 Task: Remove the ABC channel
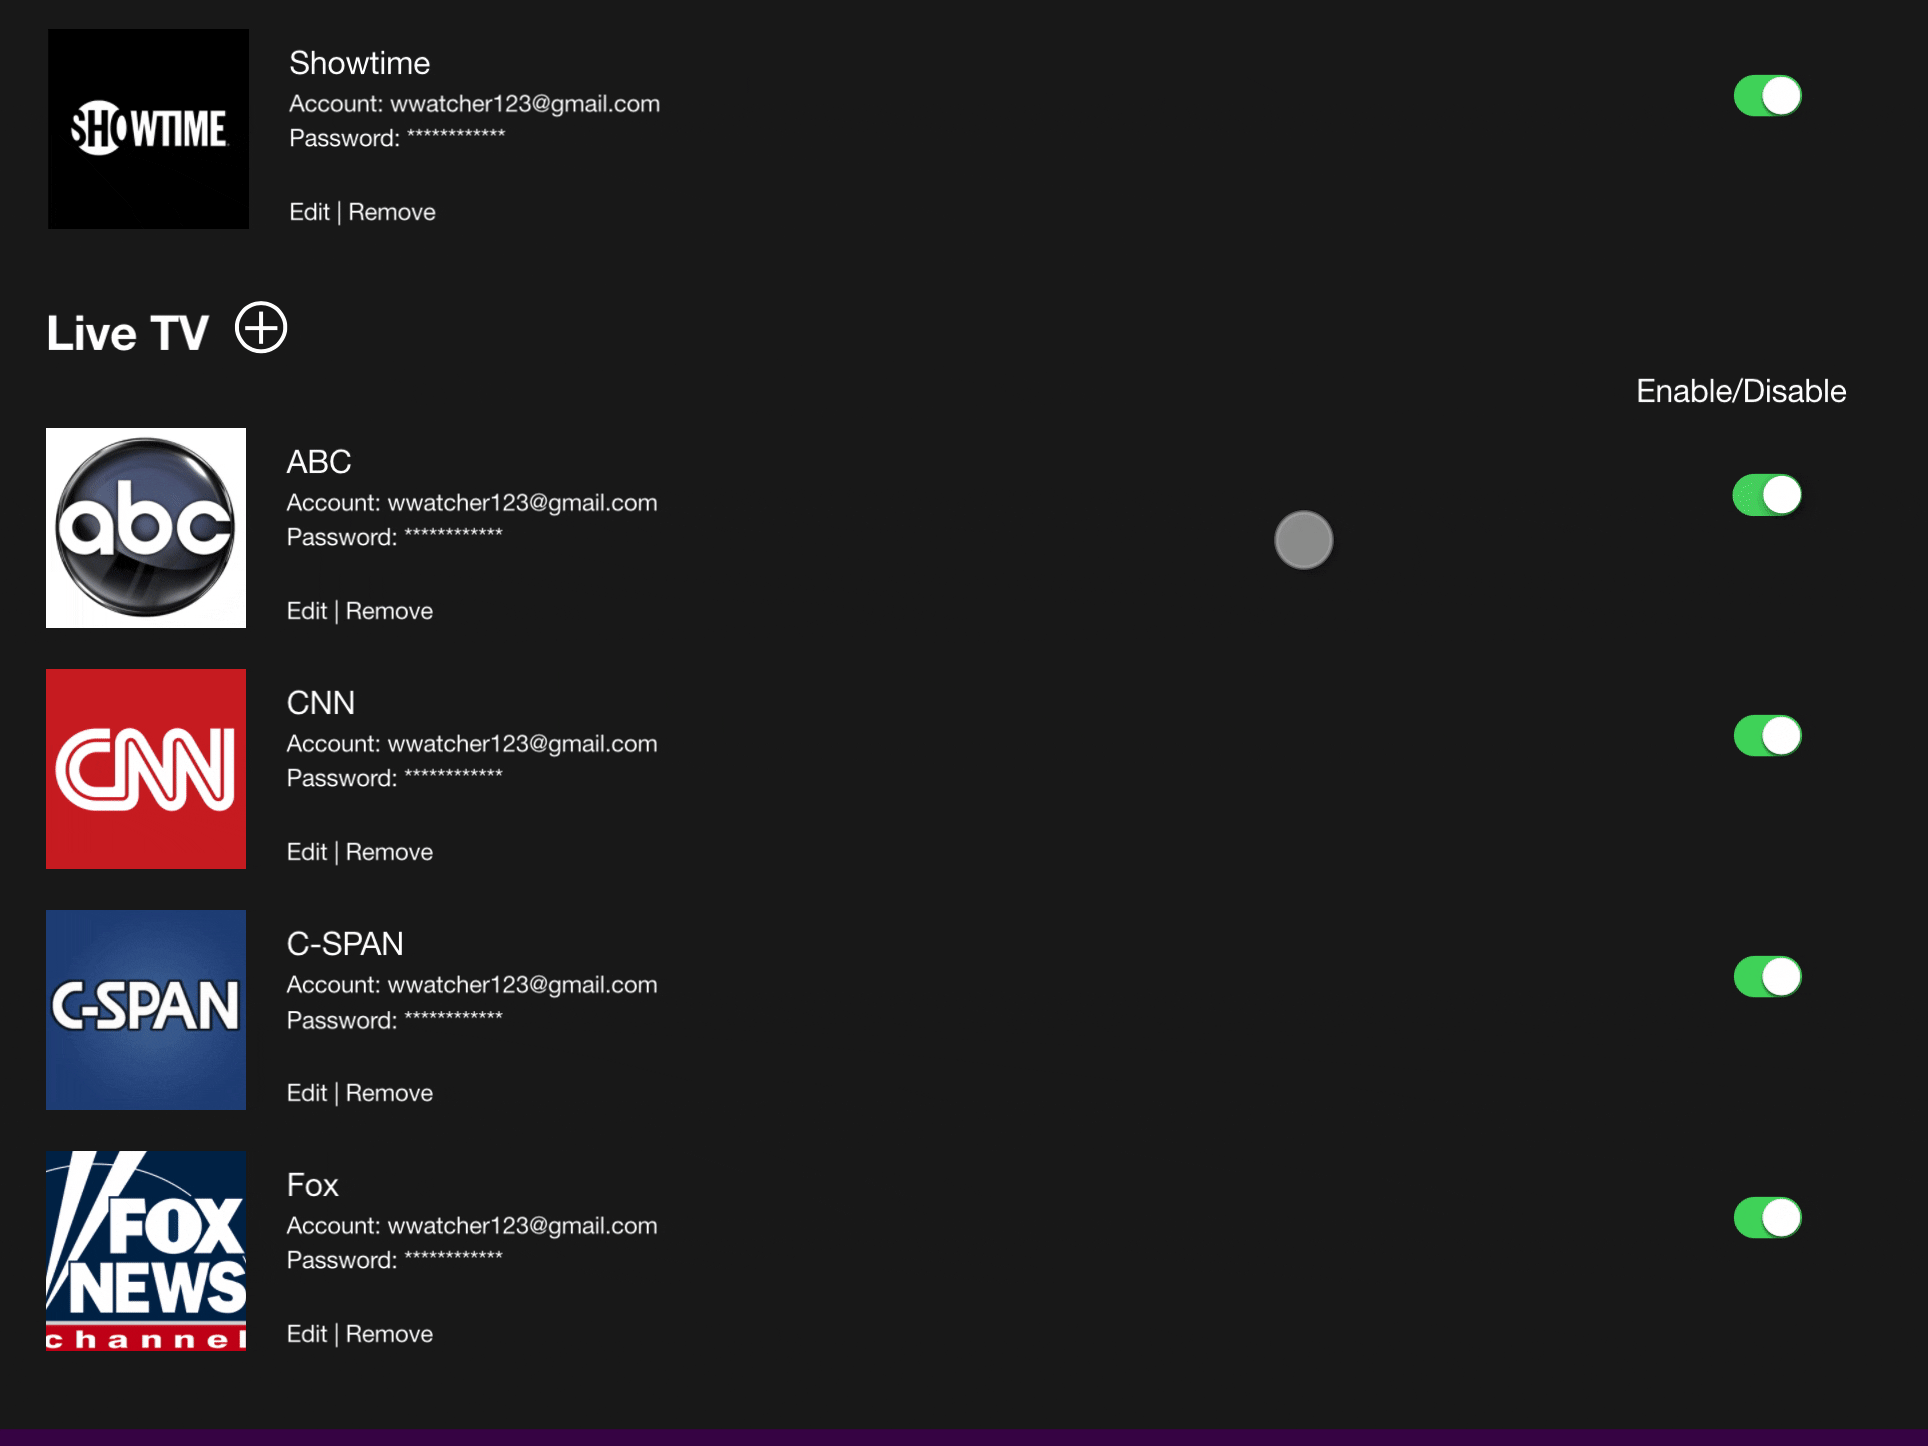pyautogui.click(x=389, y=611)
